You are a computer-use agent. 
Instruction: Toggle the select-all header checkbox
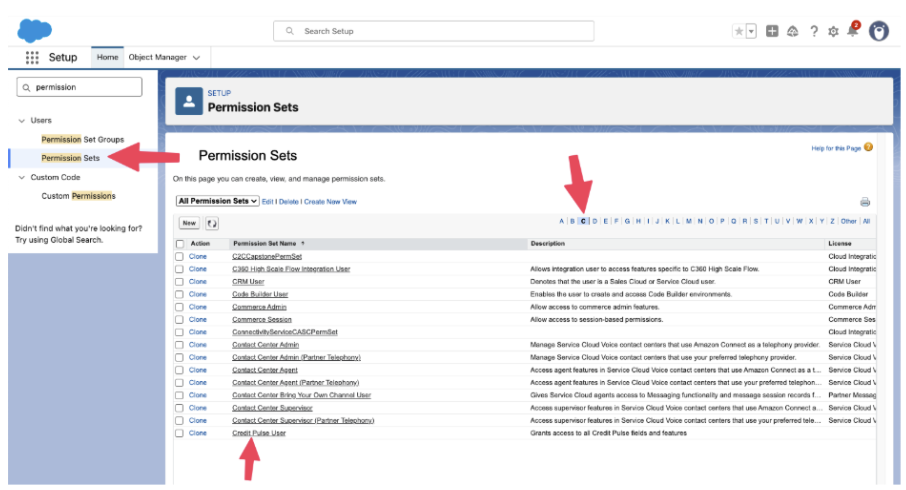pyautogui.click(x=180, y=244)
